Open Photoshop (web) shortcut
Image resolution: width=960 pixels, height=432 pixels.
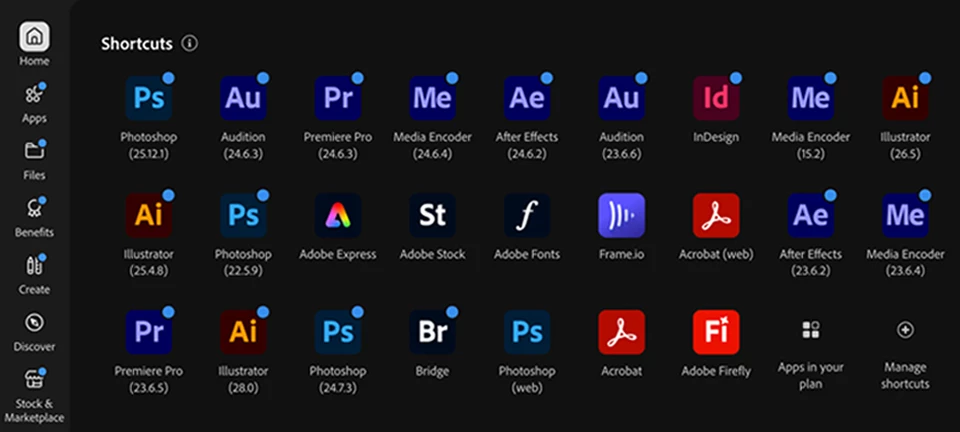click(527, 332)
